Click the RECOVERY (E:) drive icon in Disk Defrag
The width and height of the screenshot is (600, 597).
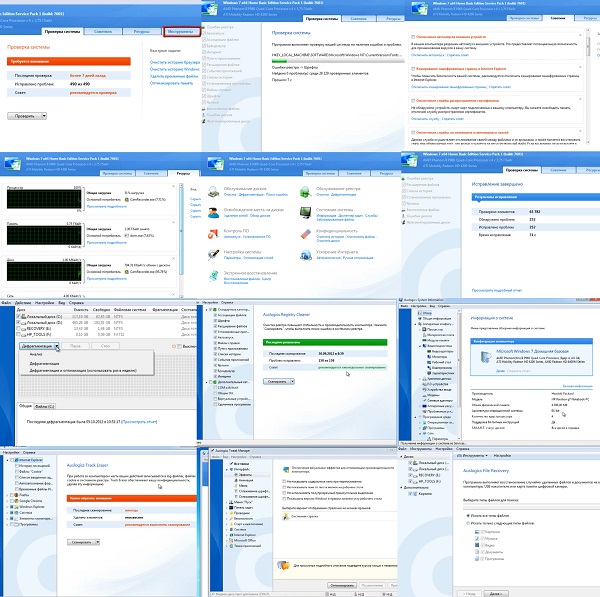pyautogui.click(x=23, y=328)
